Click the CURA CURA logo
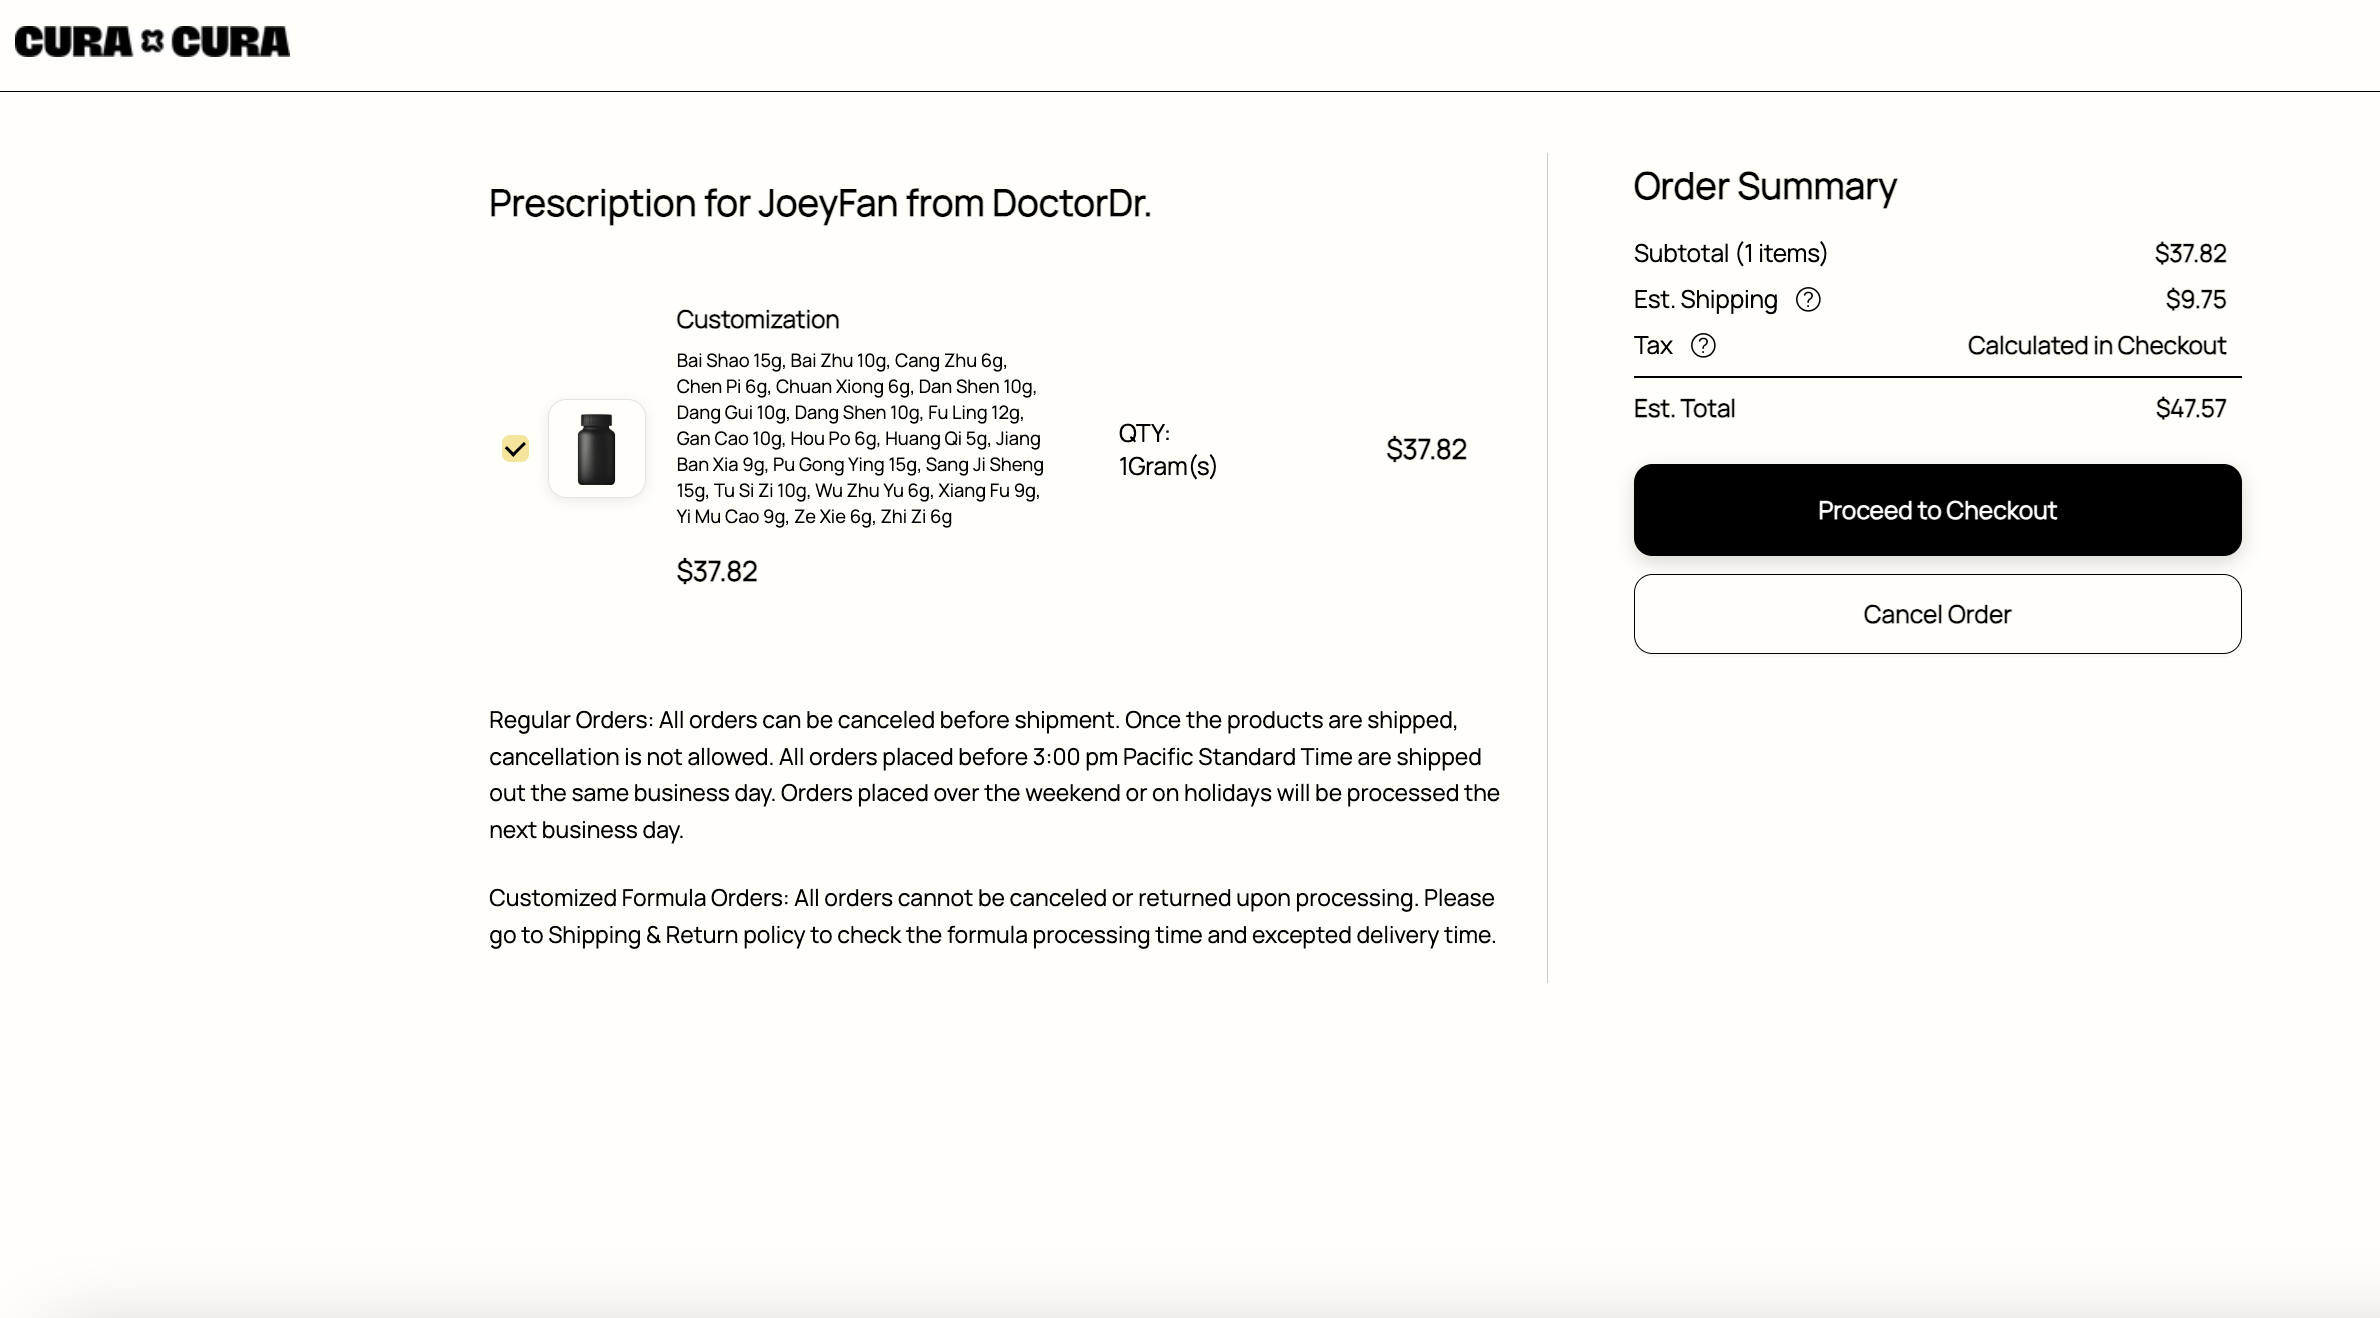The width and height of the screenshot is (2380, 1318). click(x=152, y=42)
